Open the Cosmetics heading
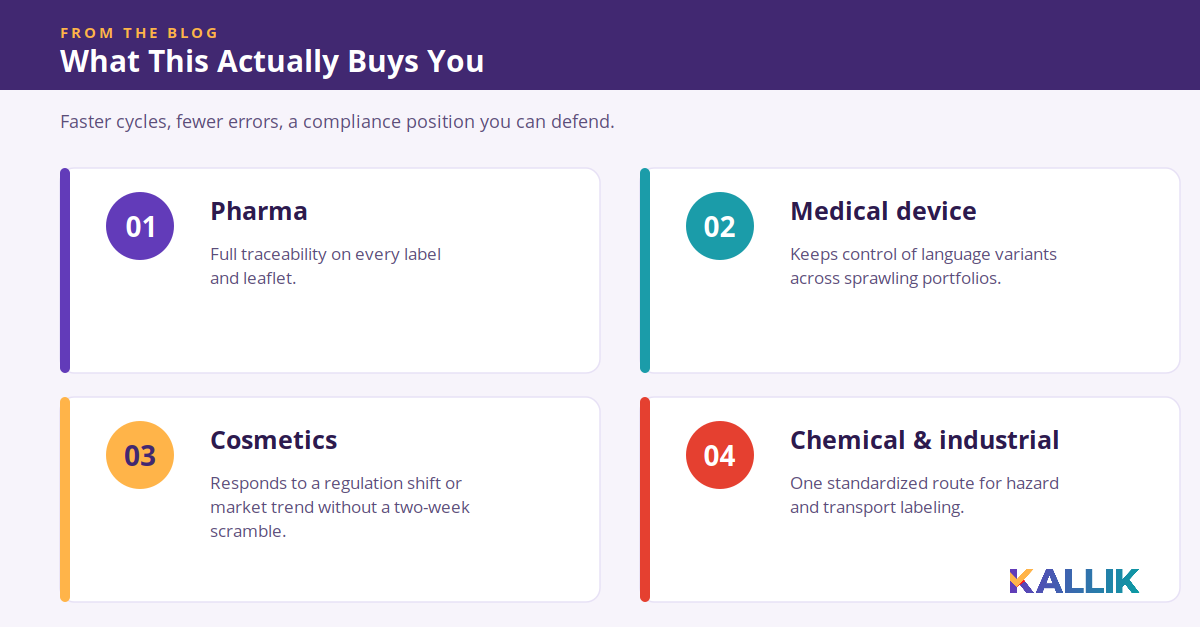 coord(274,440)
